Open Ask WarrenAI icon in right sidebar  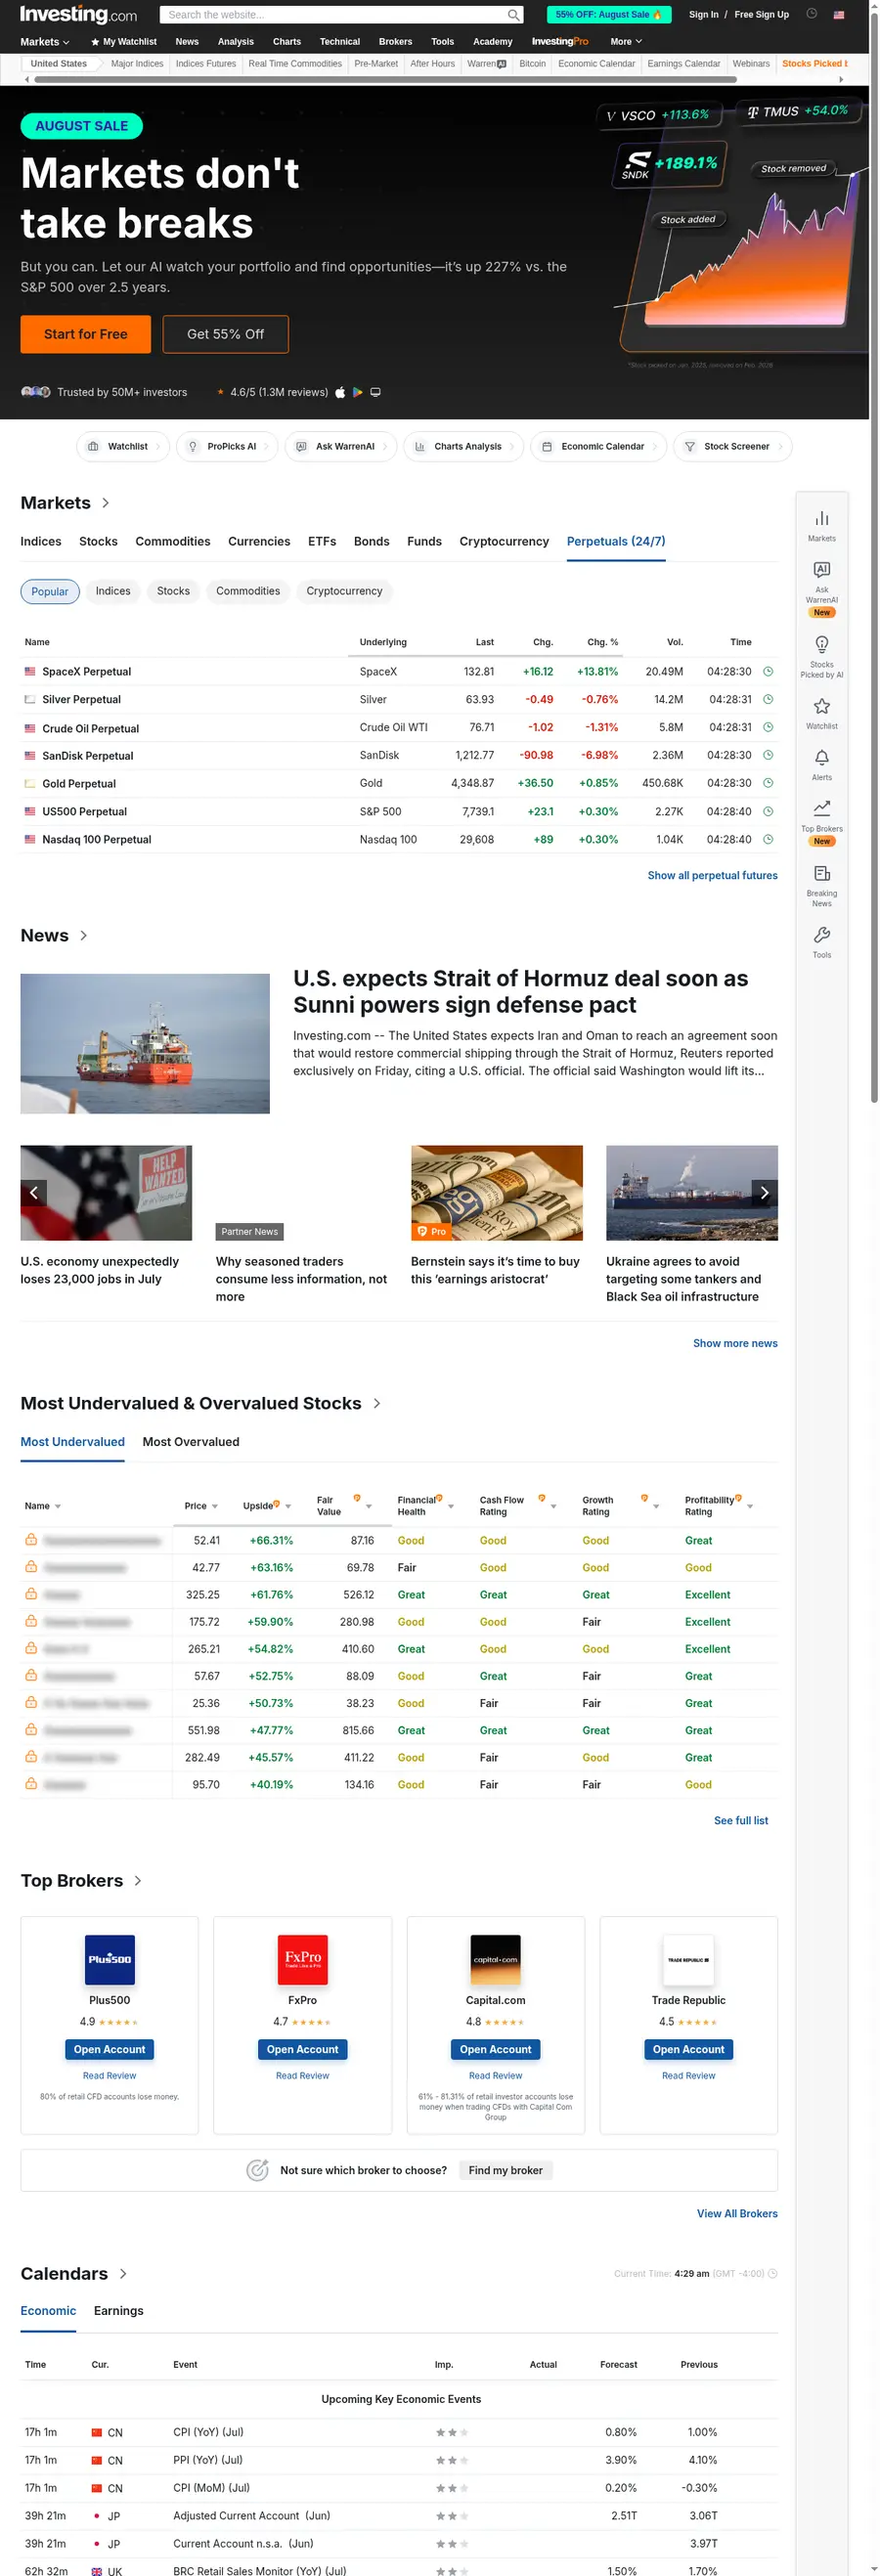[822, 570]
